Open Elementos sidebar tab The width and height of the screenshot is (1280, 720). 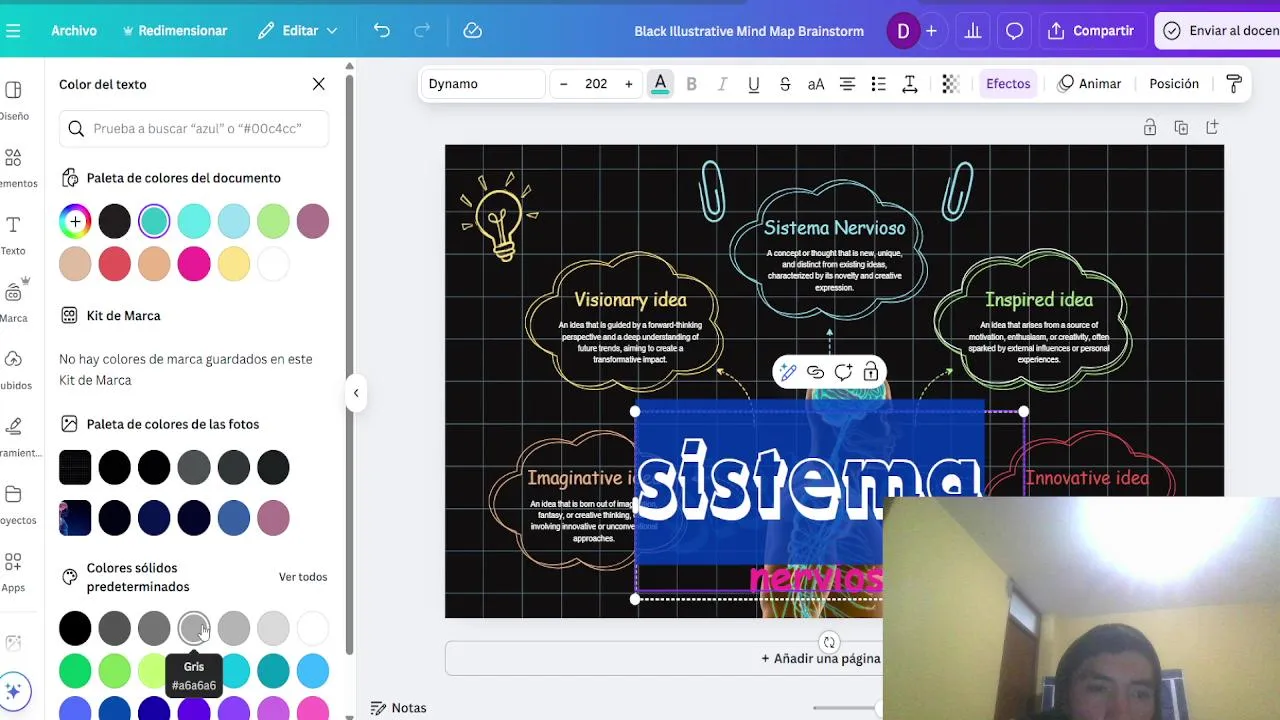point(14,168)
